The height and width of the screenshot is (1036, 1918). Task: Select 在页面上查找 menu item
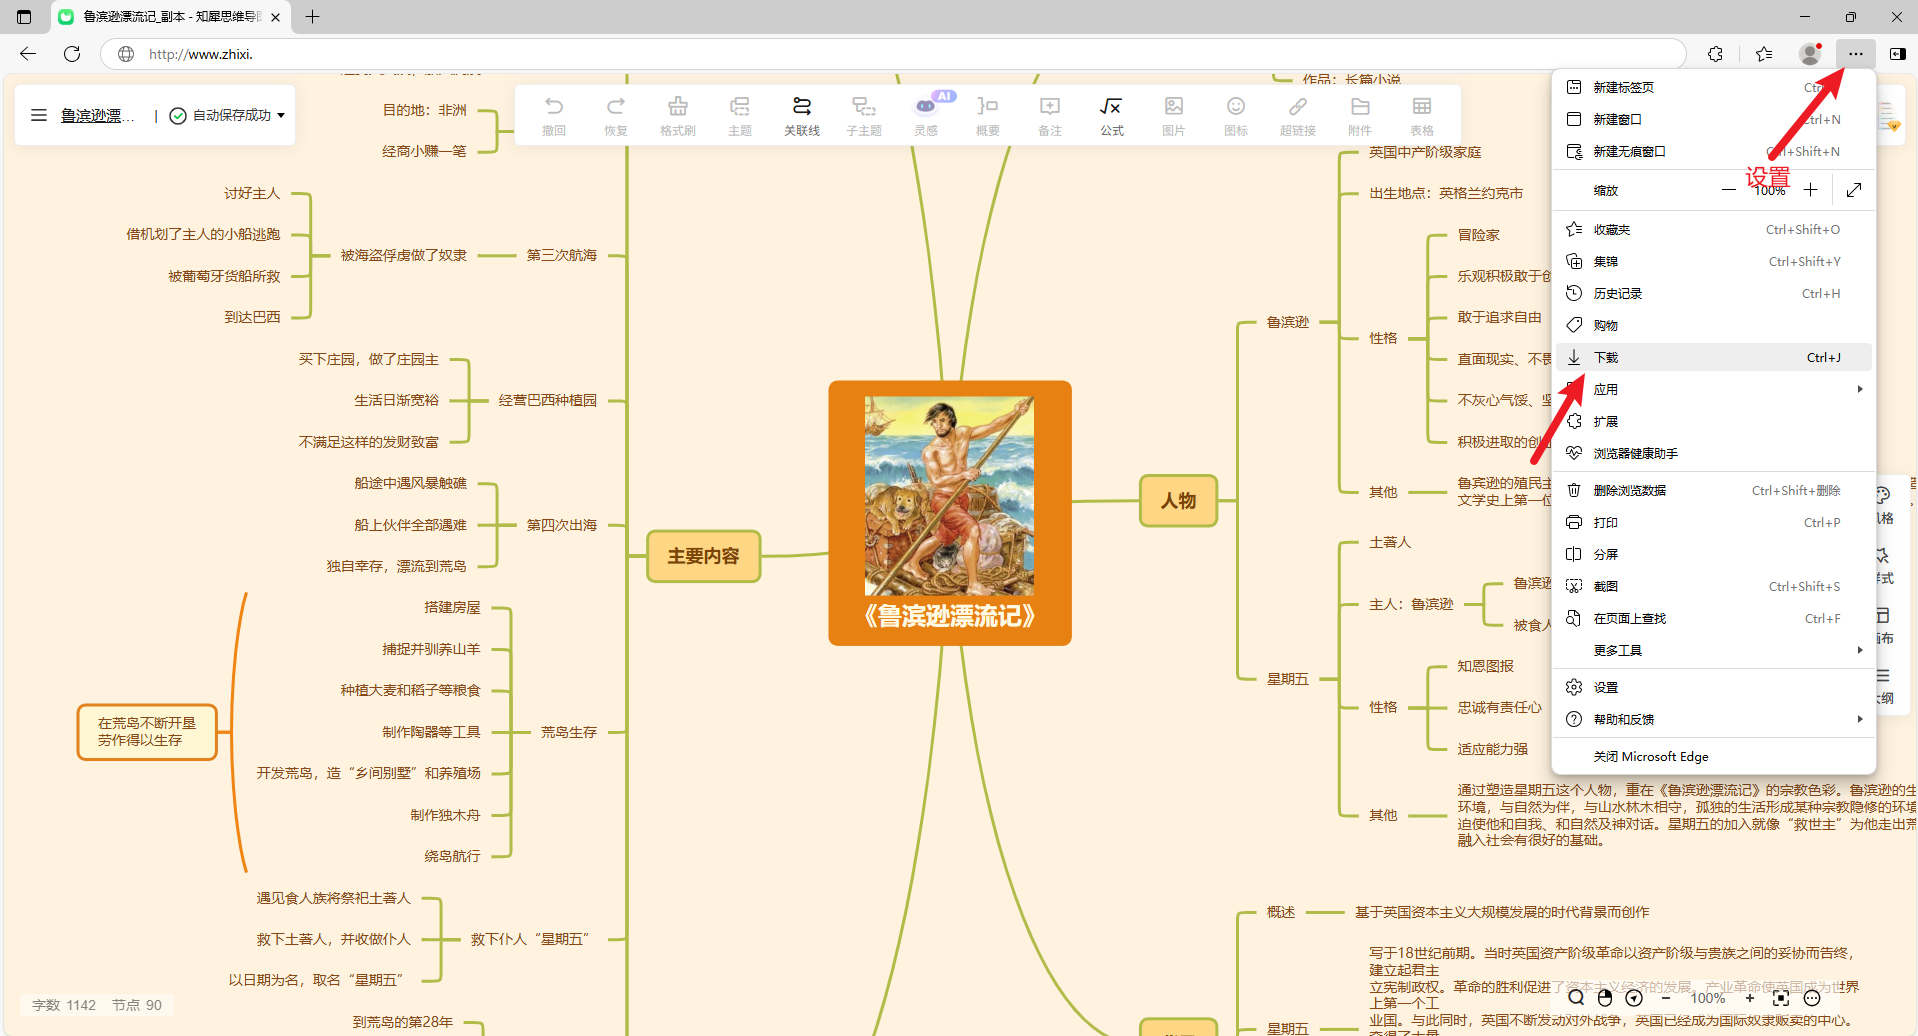pyautogui.click(x=1714, y=618)
